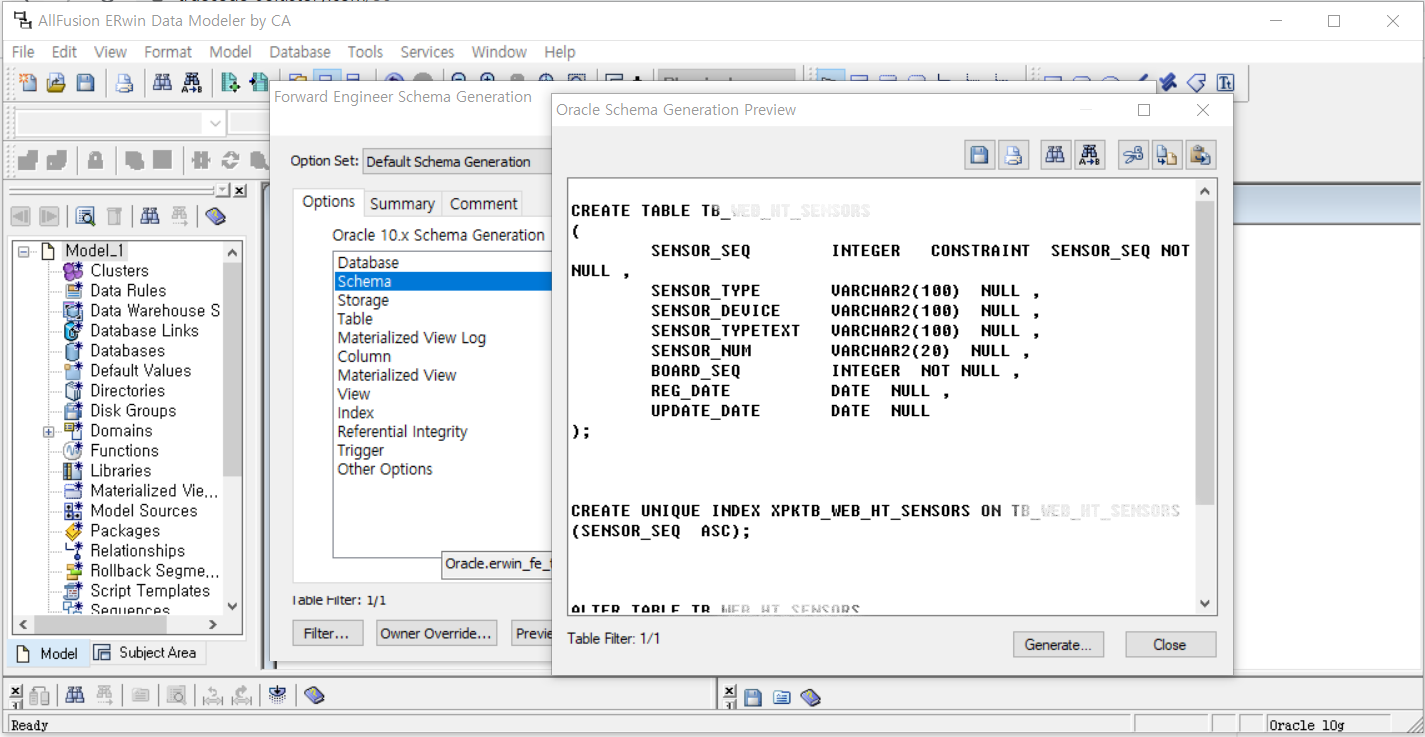Switch to the Summary tab

pyautogui.click(x=402, y=204)
